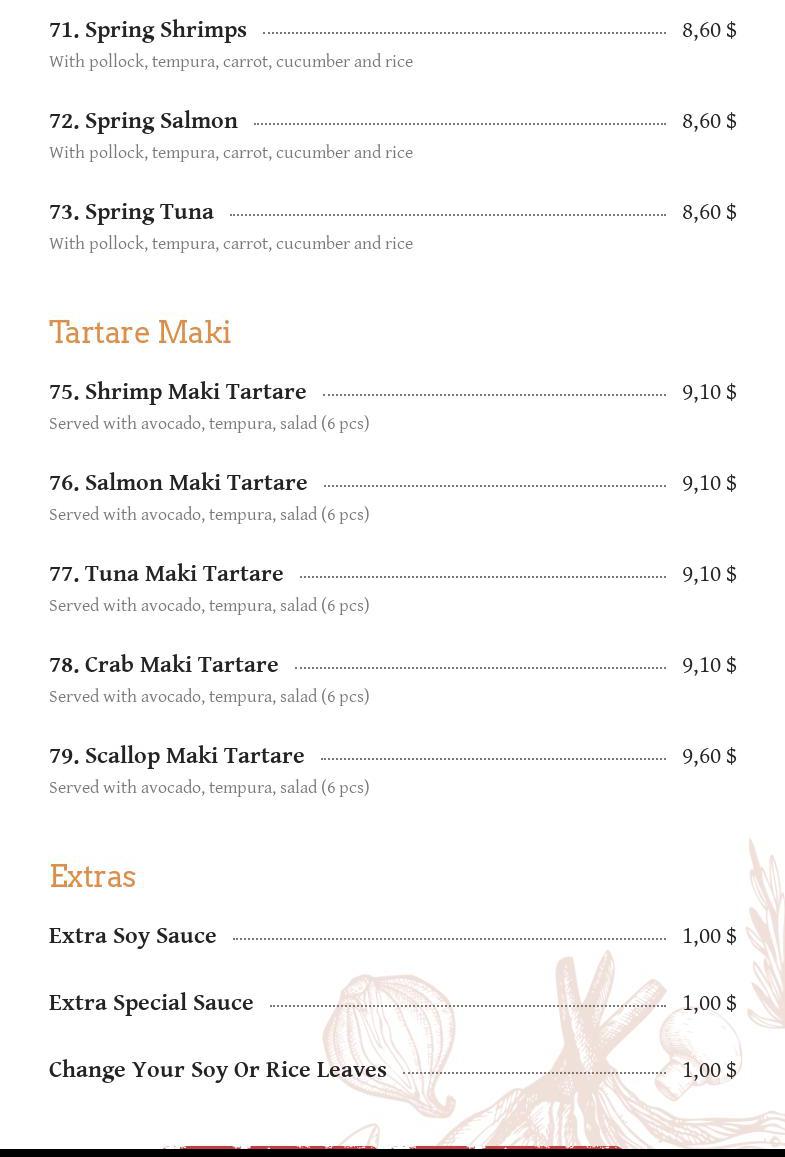This screenshot has width=785, height=1157.
Task: Choose 73. Spring Tuna from the menu
Action: coord(131,213)
